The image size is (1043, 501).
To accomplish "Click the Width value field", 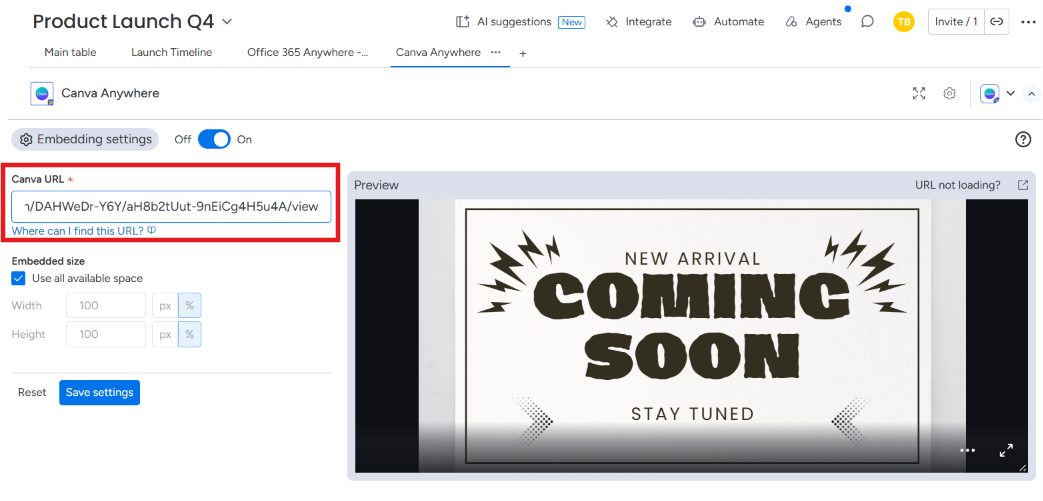I will tap(106, 305).
